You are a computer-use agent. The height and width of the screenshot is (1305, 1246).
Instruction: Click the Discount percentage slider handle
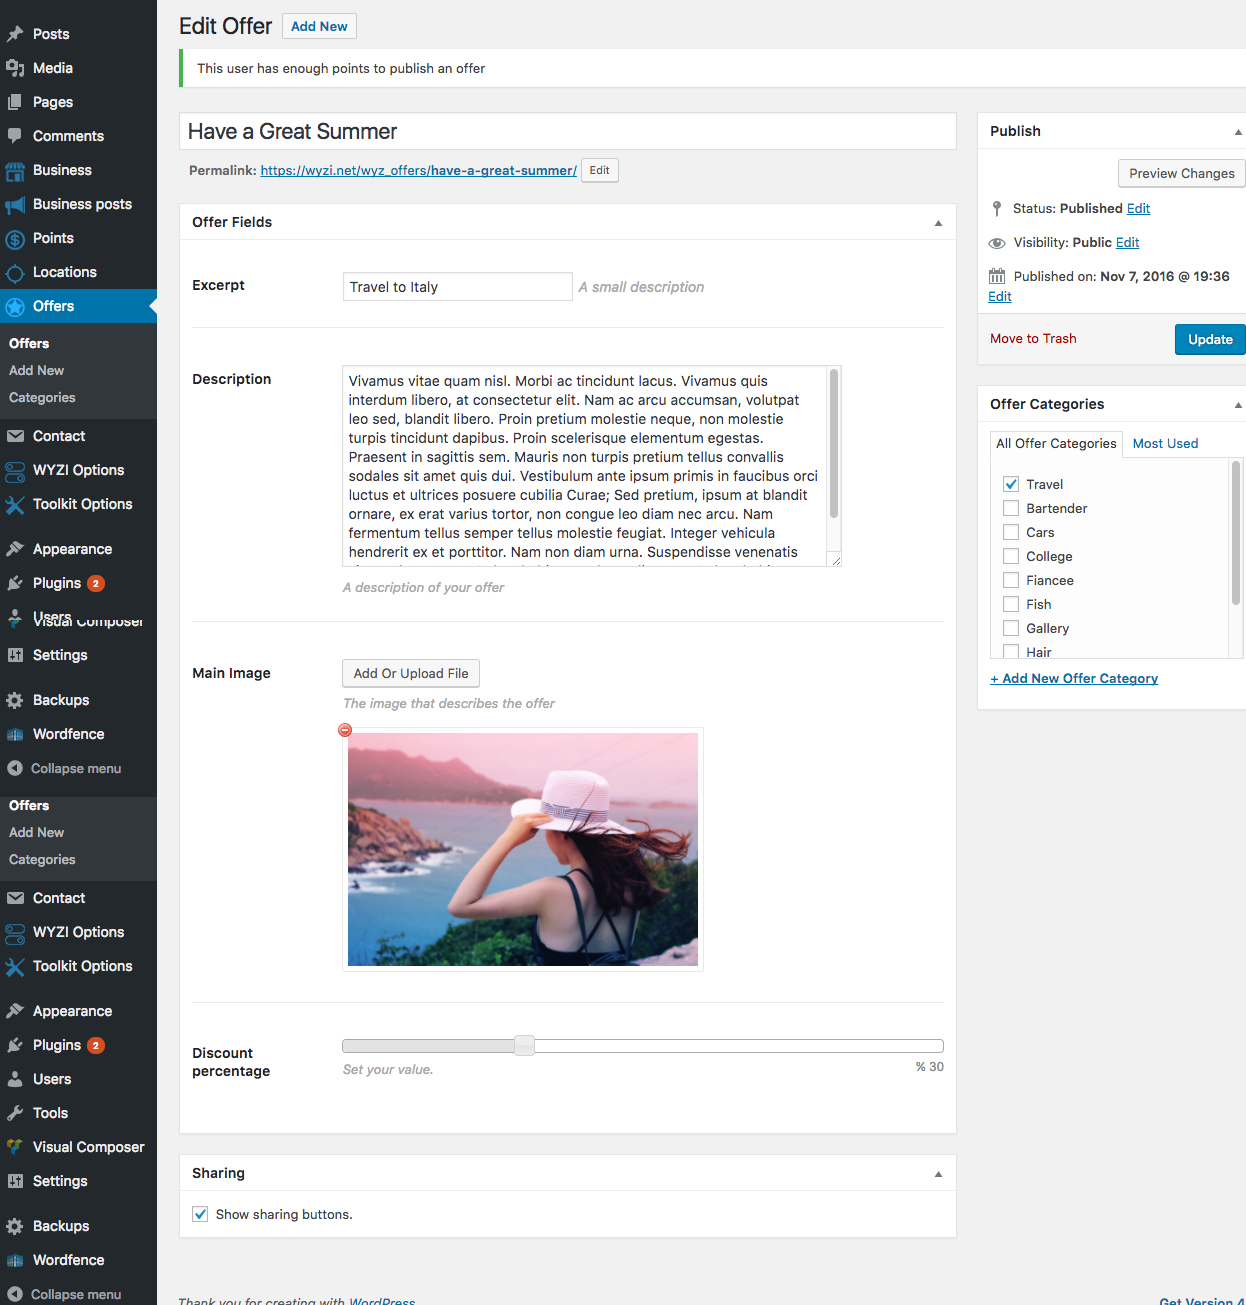click(524, 1046)
